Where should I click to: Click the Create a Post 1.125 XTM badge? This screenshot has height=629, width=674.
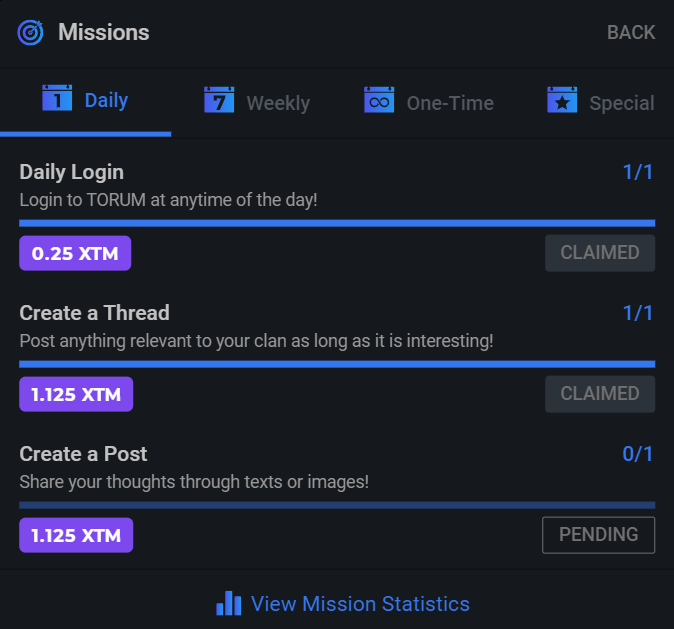pos(76,535)
